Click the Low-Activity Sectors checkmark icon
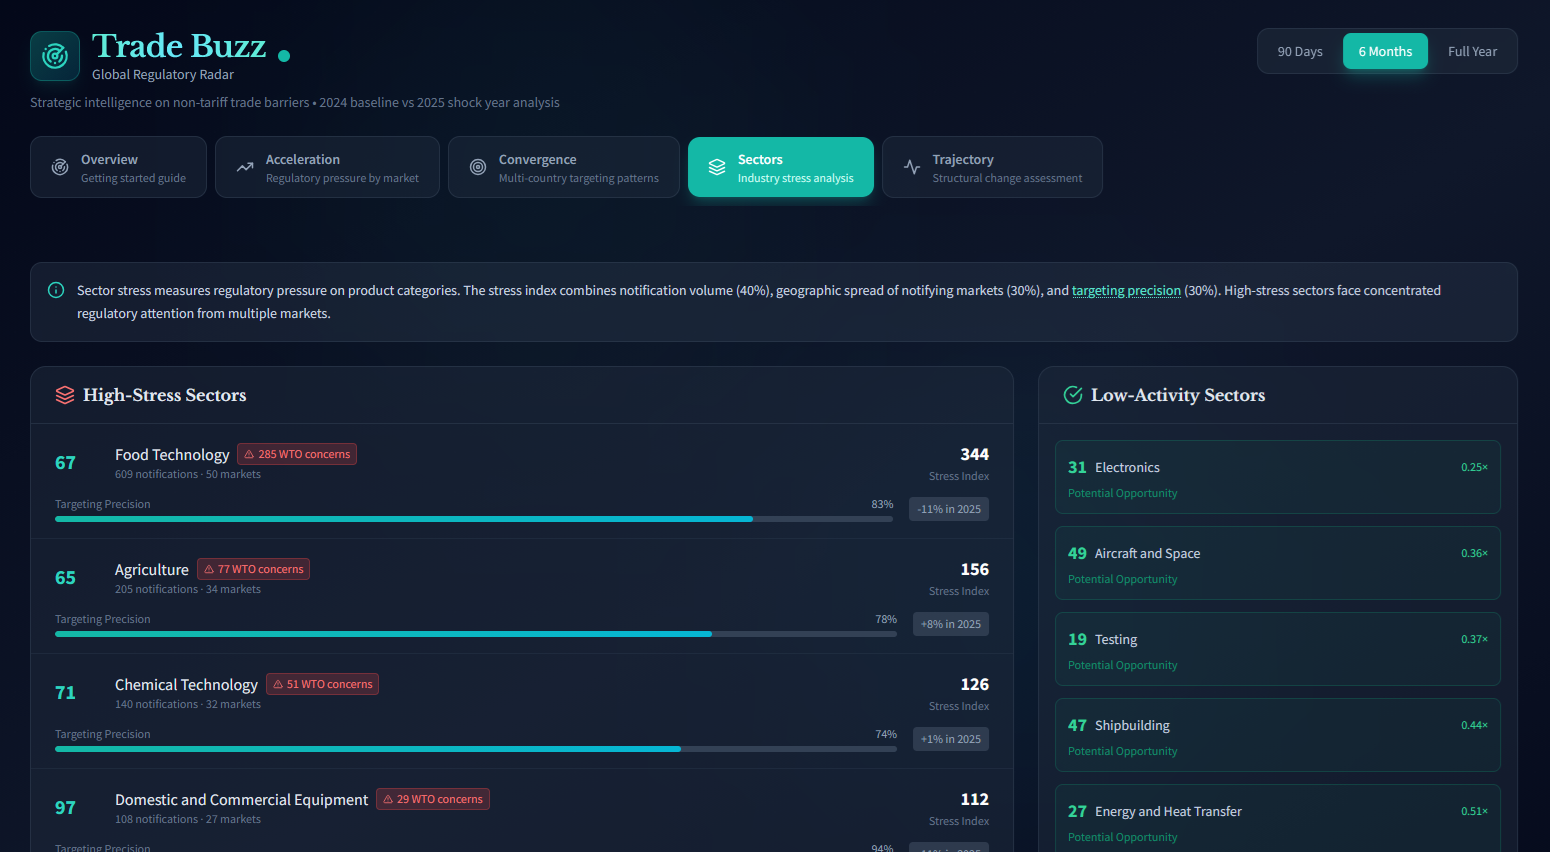 [x=1072, y=395]
